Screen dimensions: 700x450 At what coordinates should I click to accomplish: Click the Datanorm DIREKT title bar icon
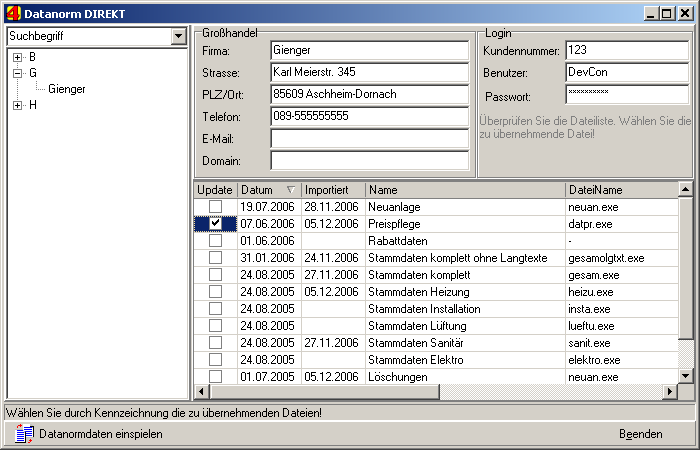(12, 13)
